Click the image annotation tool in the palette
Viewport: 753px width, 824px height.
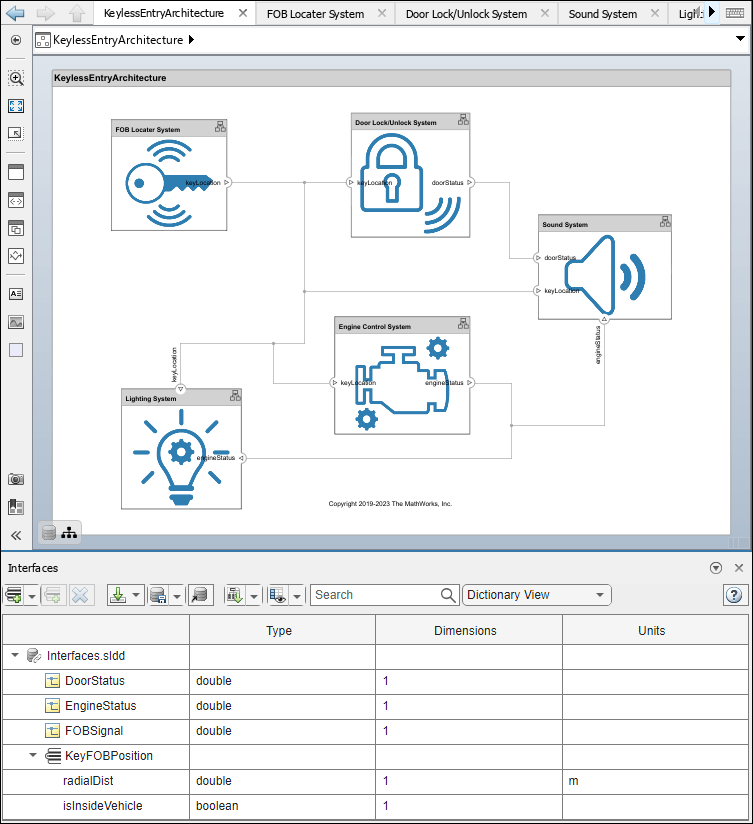click(x=16, y=322)
